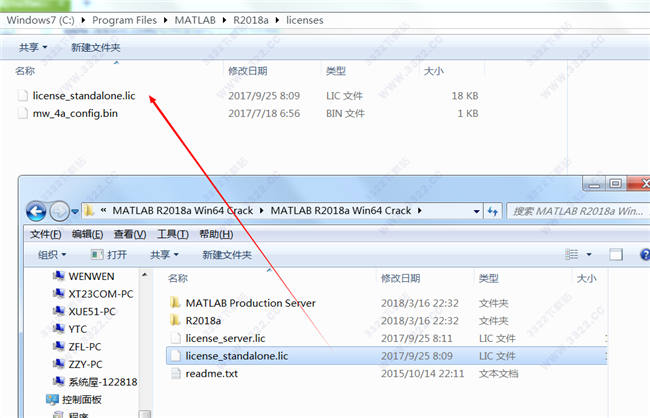Open the view options dropdown arrow
Viewport: 650px width, 418px height.
[589, 254]
